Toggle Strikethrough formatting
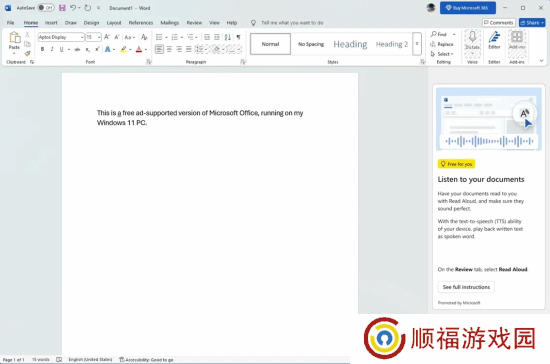This screenshot has height=364, width=550. tap(77, 49)
